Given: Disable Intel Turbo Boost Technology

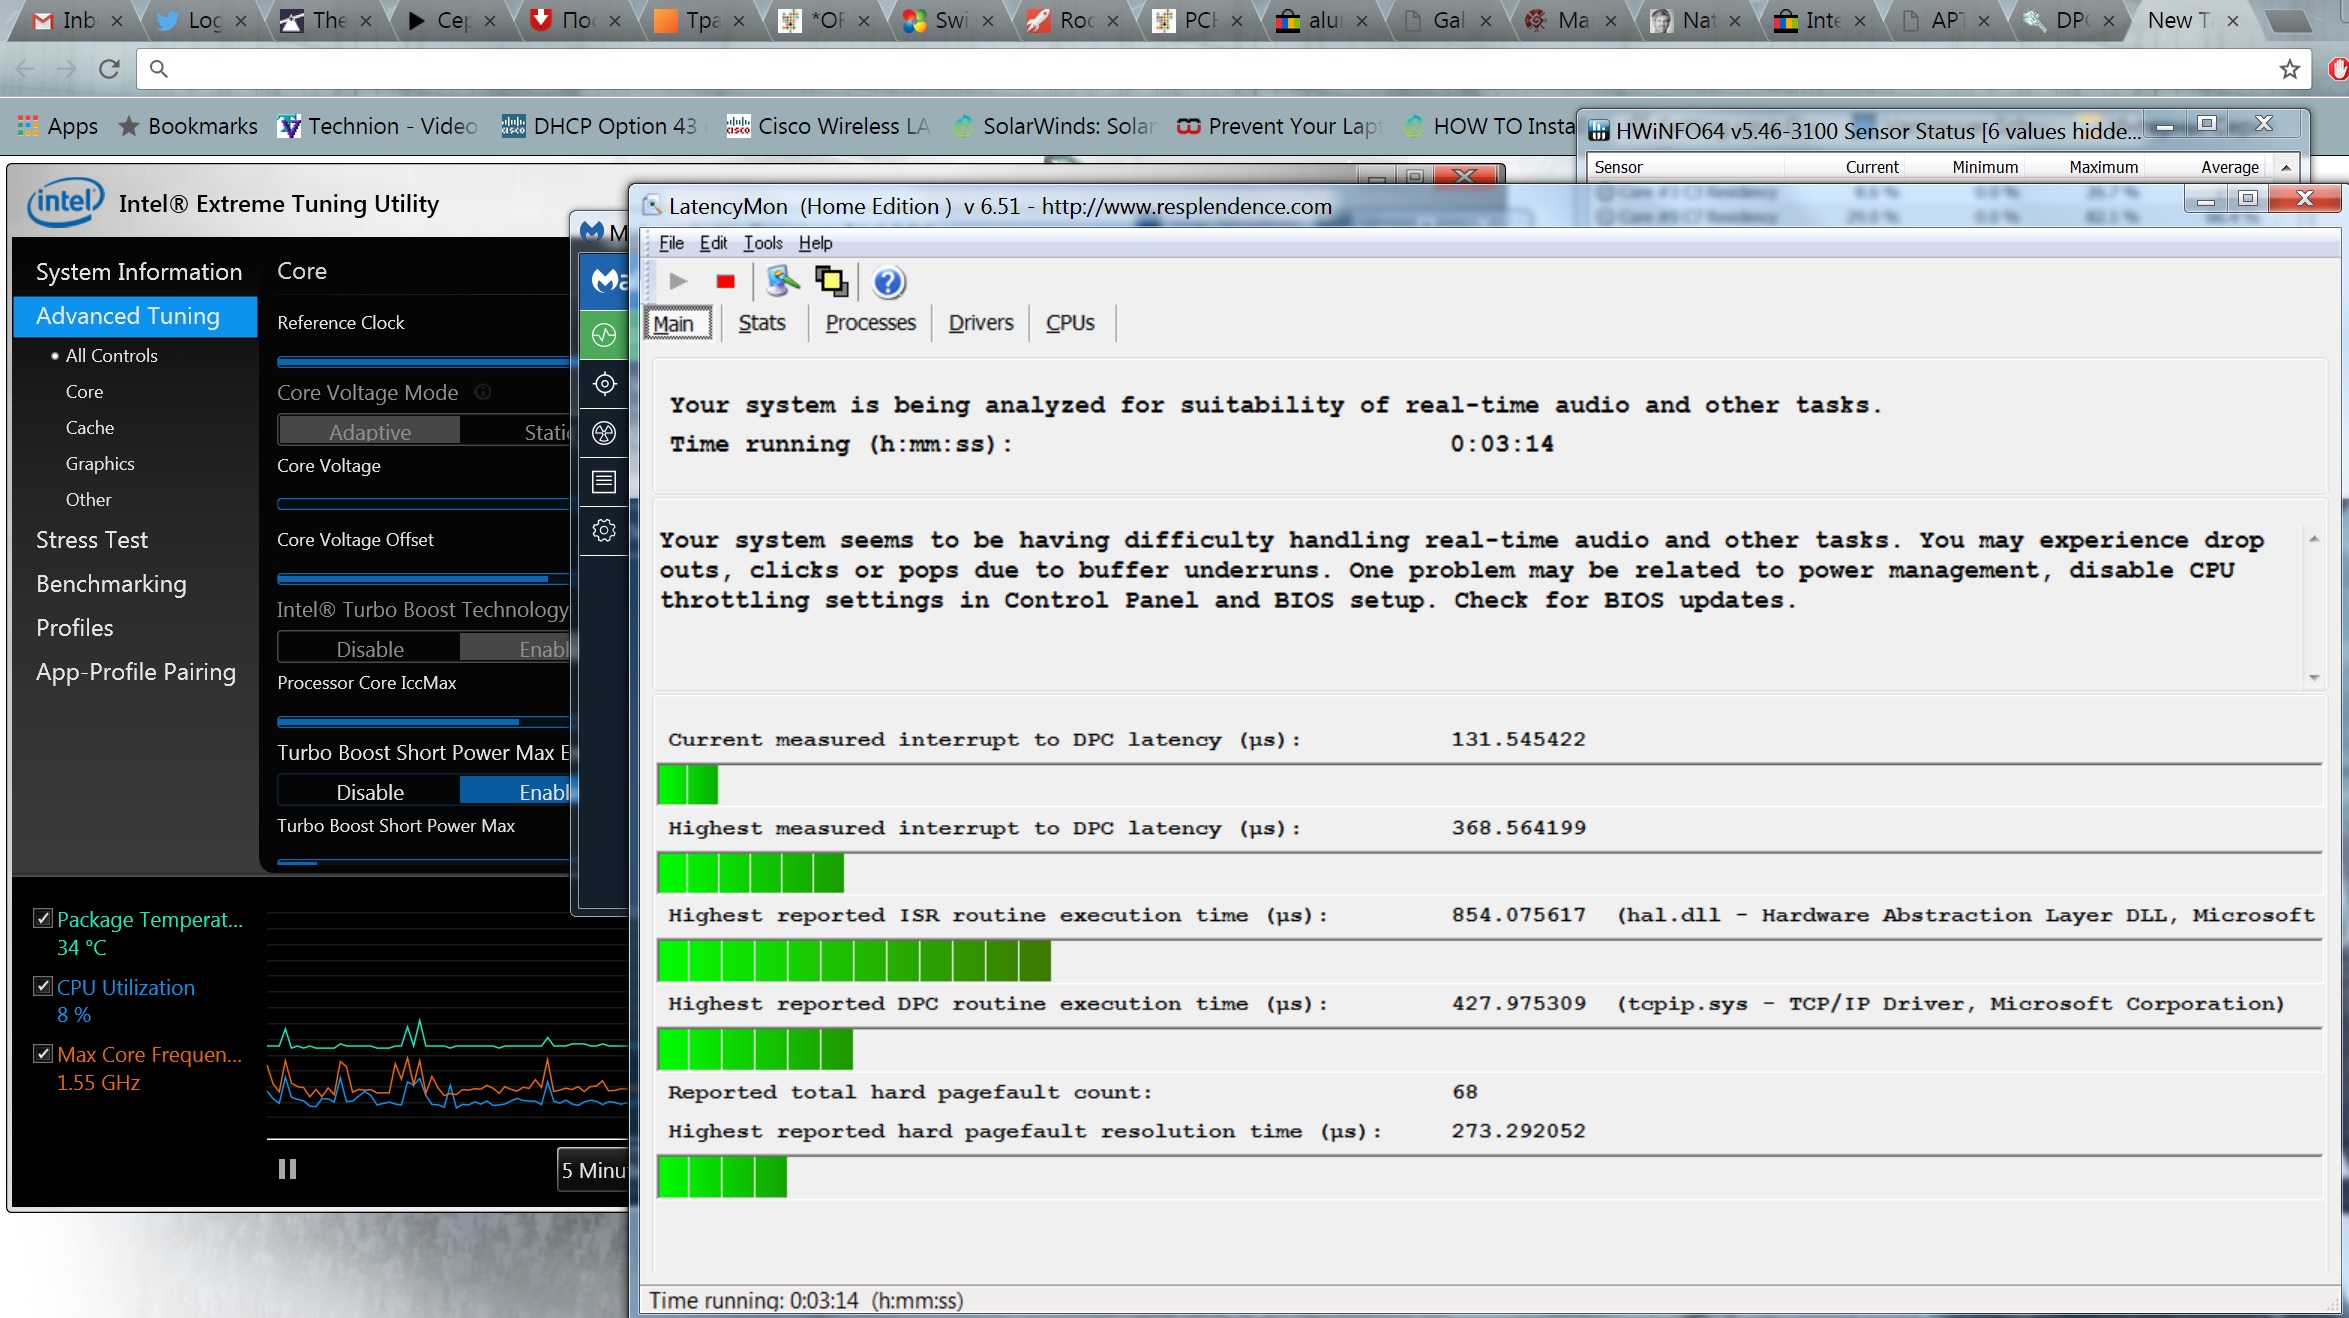Looking at the screenshot, I should click(369, 648).
